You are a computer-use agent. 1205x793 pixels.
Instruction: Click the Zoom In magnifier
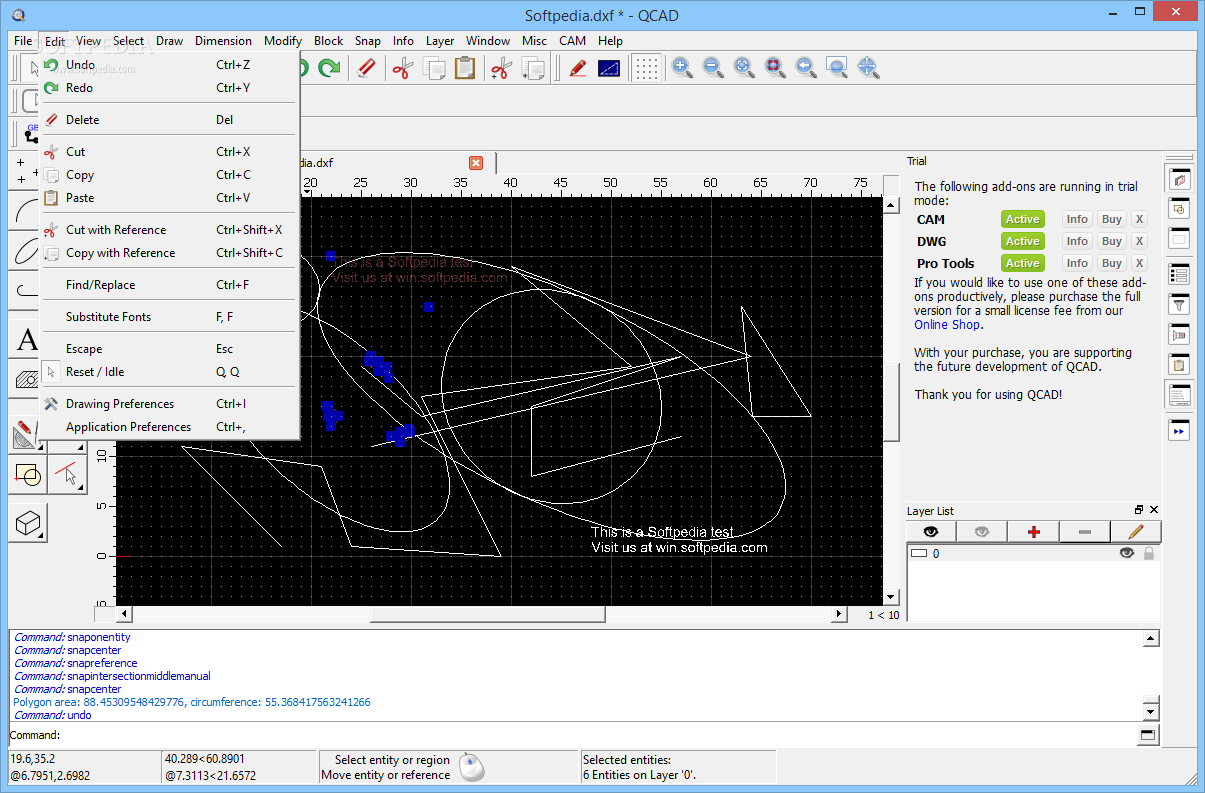pyautogui.click(x=682, y=68)
